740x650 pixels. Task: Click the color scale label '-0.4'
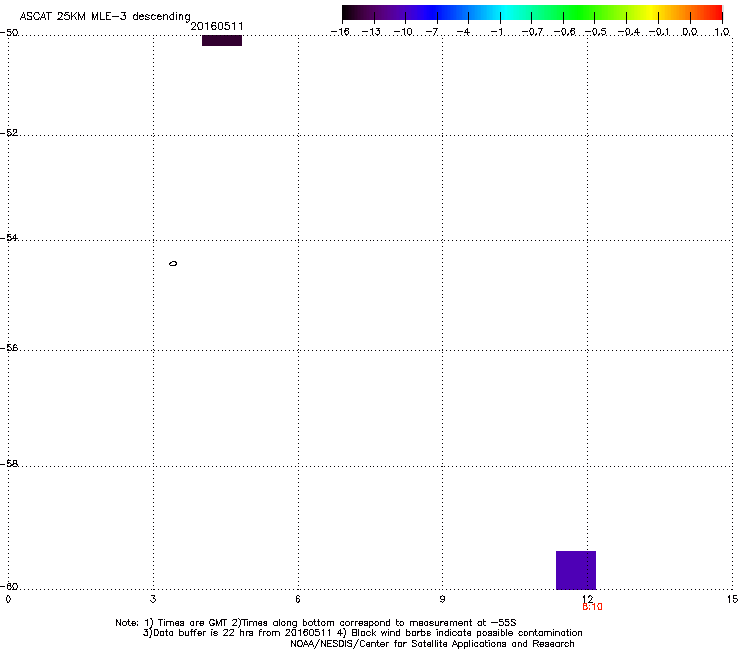click(629, 32)
